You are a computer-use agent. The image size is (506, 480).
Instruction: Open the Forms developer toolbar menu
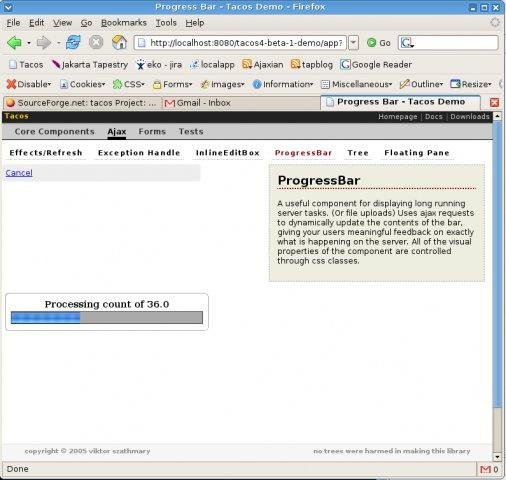pos(172,84)
